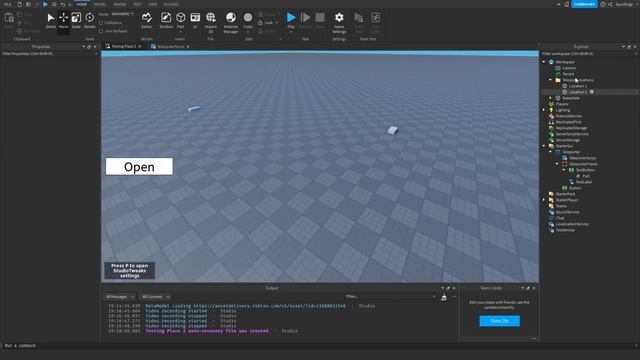This screenshot has width=640, height=360.
Task: Select the Workspace item in Explorer
Action: coord(565,62)
